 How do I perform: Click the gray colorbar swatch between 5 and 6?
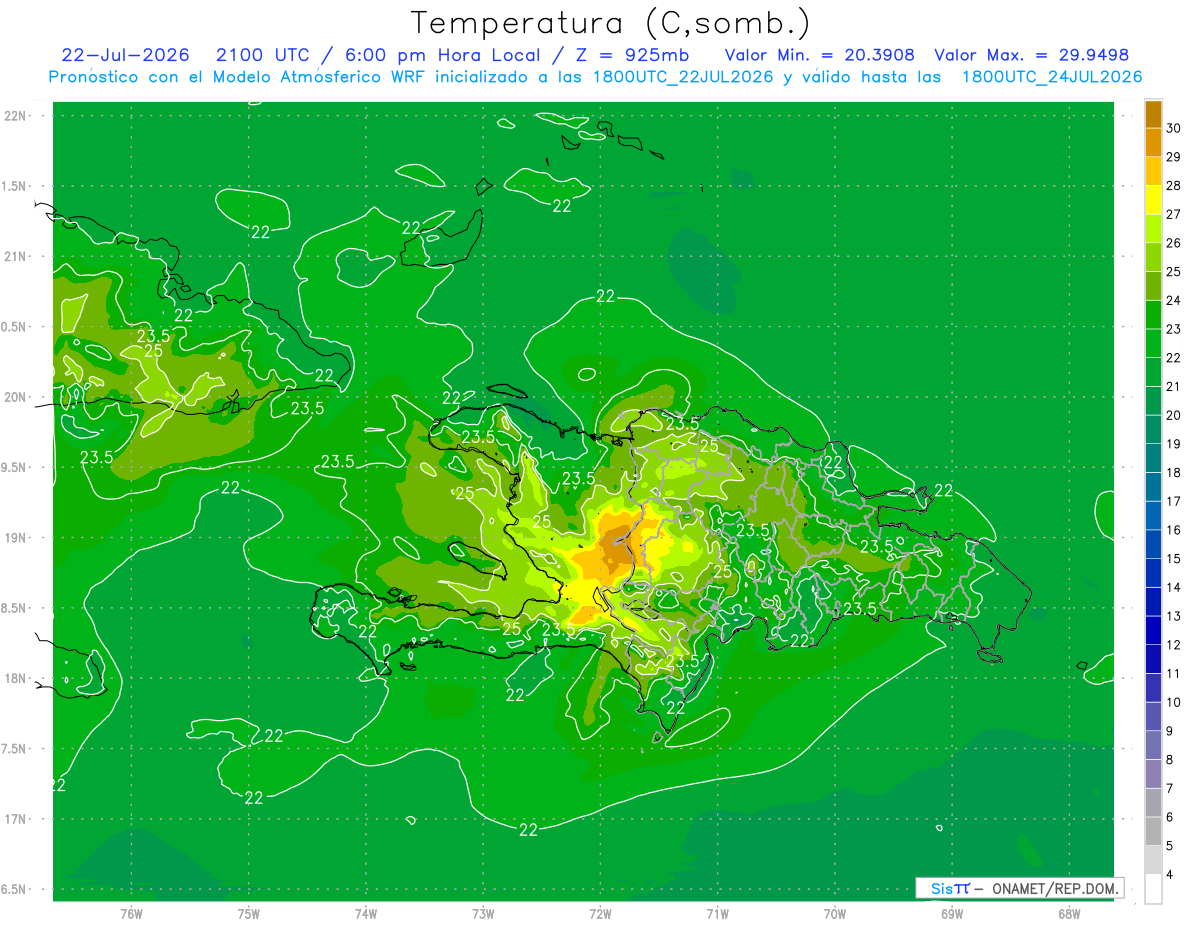click(1153, 832)
